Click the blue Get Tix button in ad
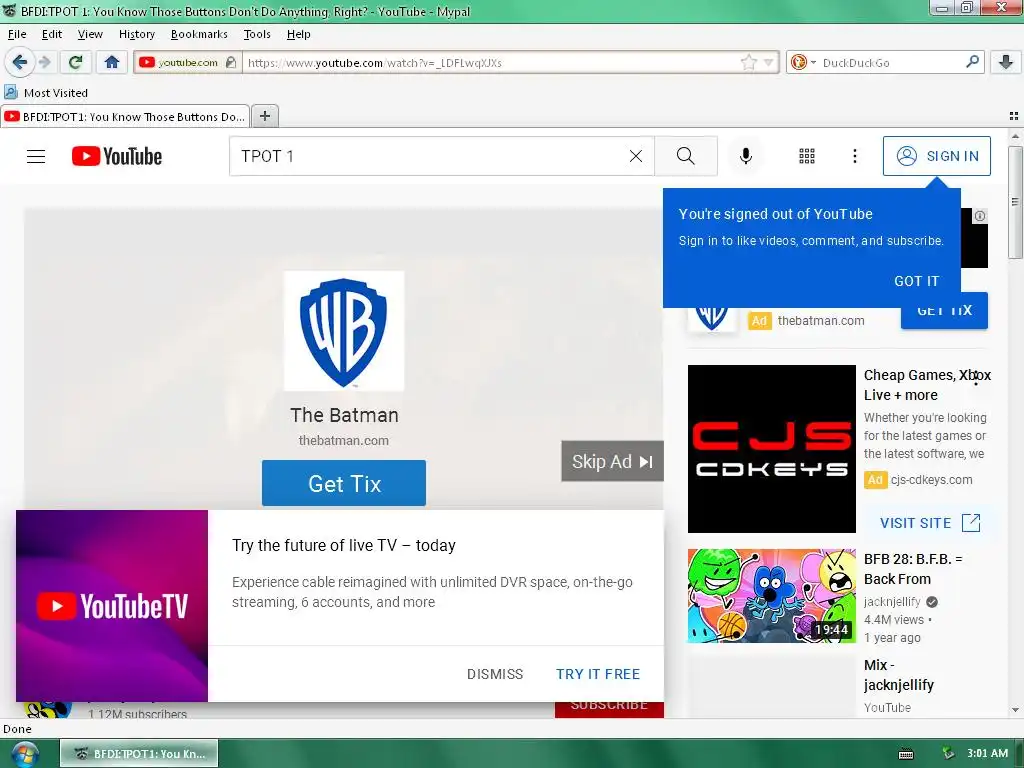The height and width of the screenshot is (768, 1024). pyautogui.click(x=344, y=483)
